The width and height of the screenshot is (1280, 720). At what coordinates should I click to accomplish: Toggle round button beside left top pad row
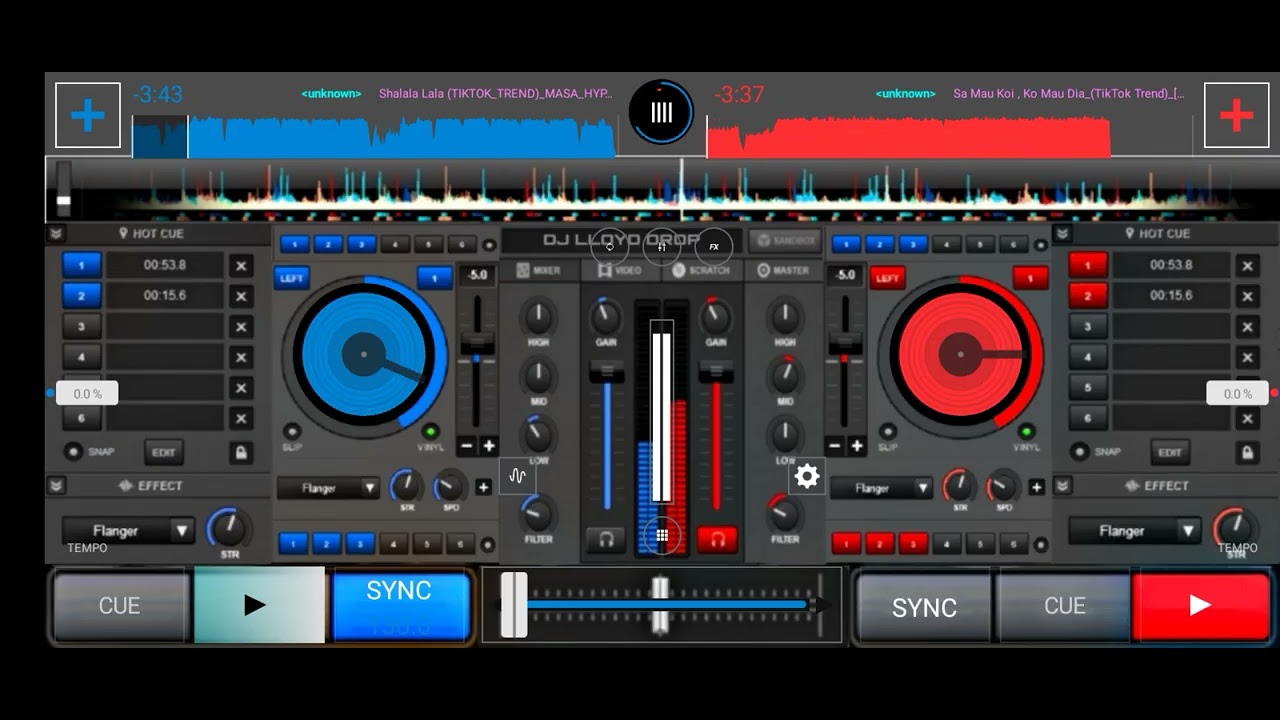[488, 245]
